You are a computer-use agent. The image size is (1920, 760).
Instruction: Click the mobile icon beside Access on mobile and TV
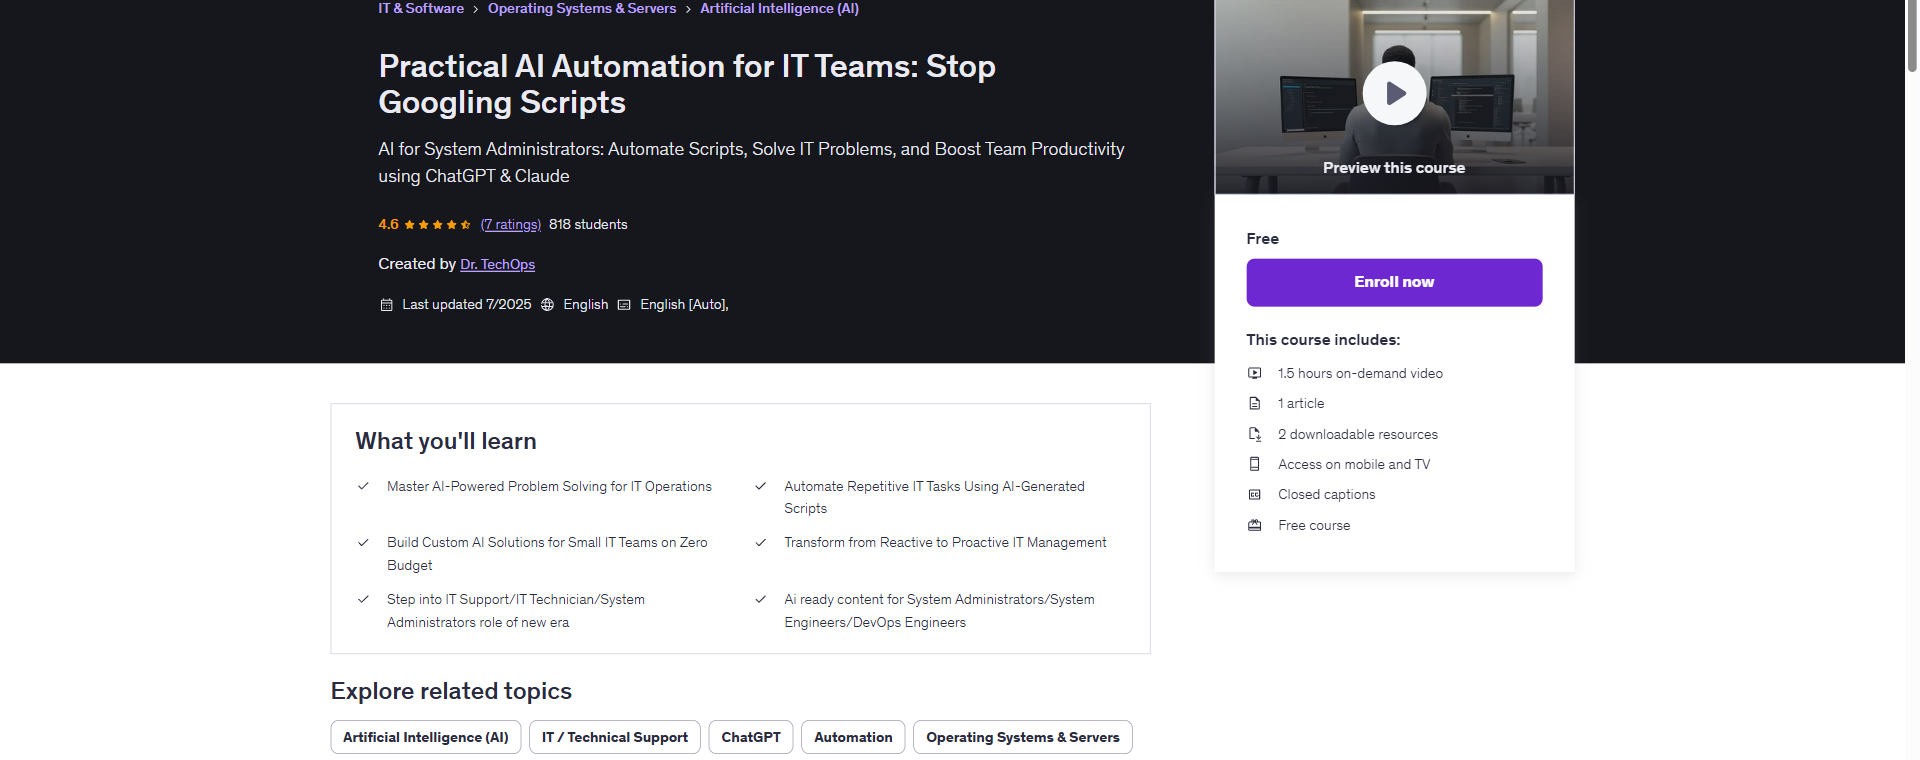pyautogui.click(x=1254, y=464)
